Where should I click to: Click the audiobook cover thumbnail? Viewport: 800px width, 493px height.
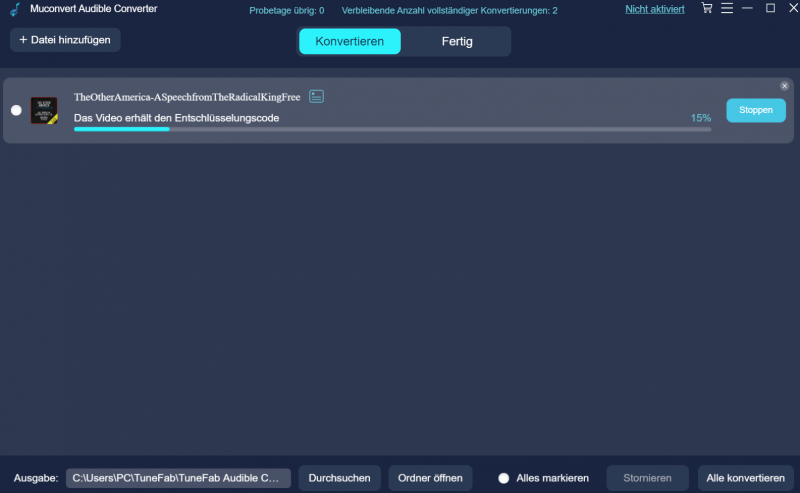[44, 110]
